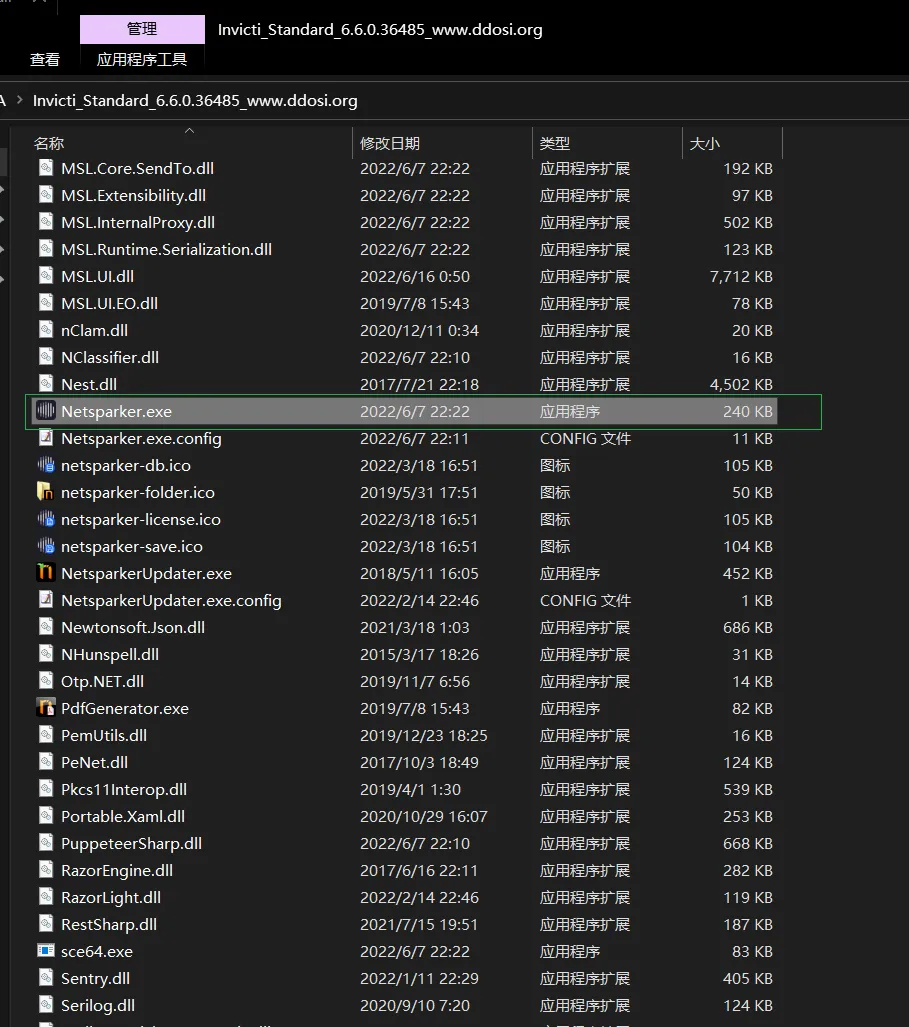
Task: Click the MSL.UI.dll file icon
Action: (x=46, y=276)
